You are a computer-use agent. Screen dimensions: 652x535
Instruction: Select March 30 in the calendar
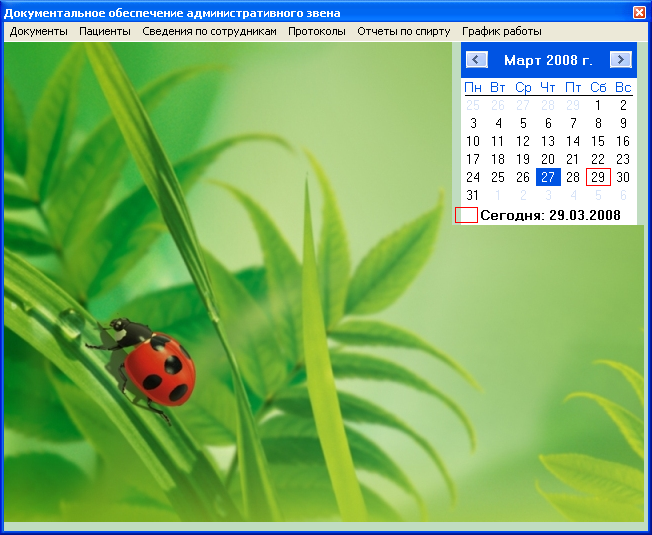623,177
